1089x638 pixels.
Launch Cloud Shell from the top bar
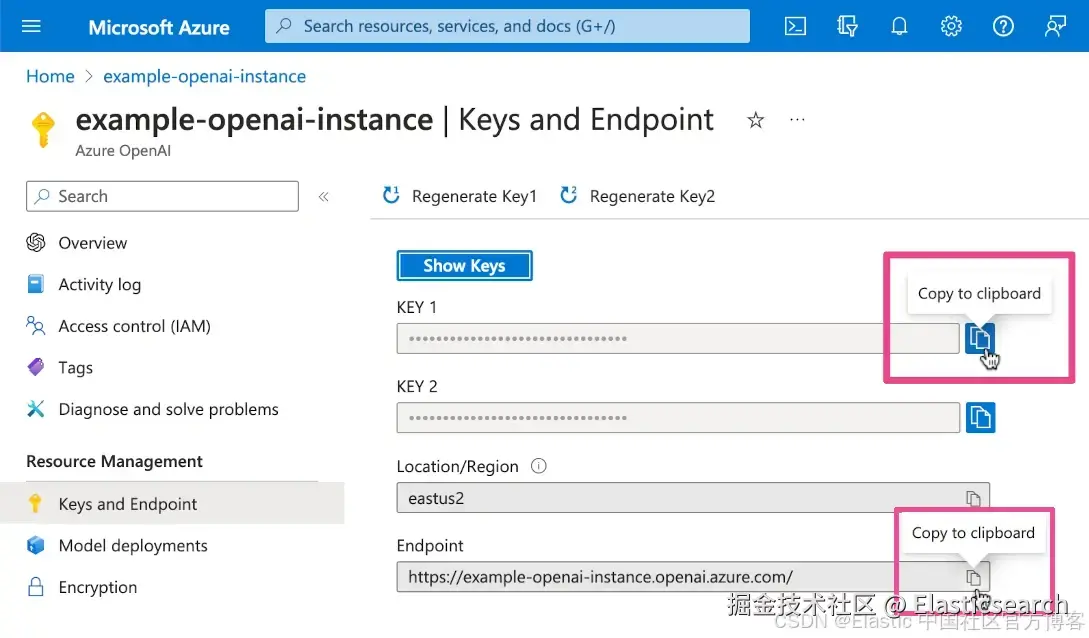coord(795,26)
